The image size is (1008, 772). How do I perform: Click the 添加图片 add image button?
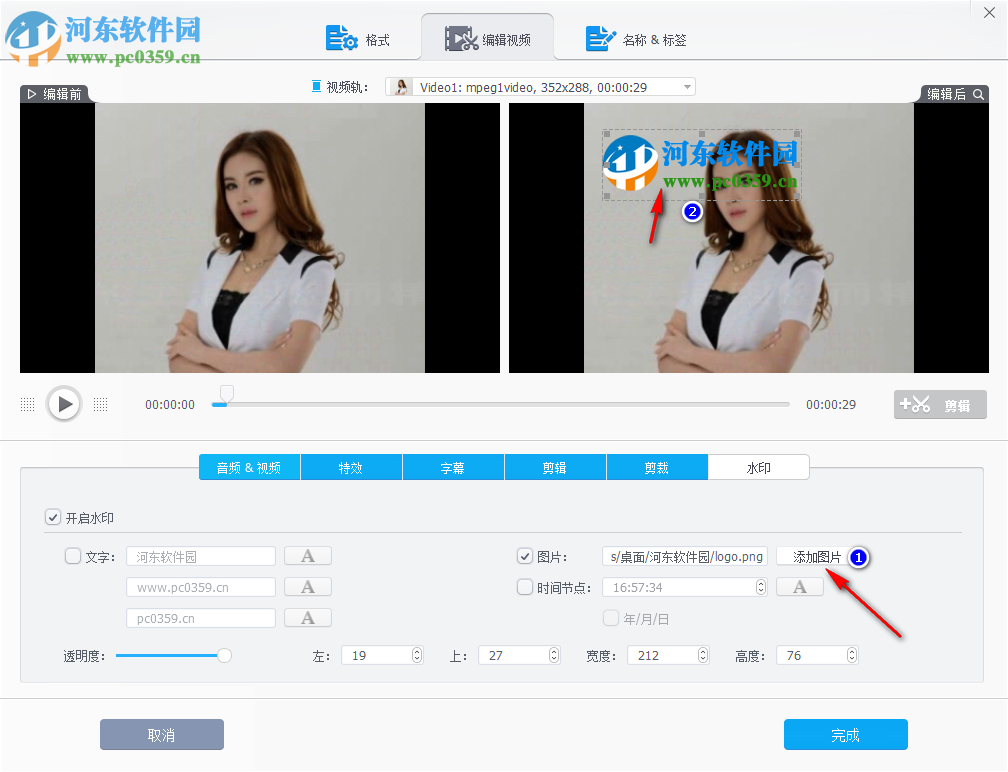point(816,555)
